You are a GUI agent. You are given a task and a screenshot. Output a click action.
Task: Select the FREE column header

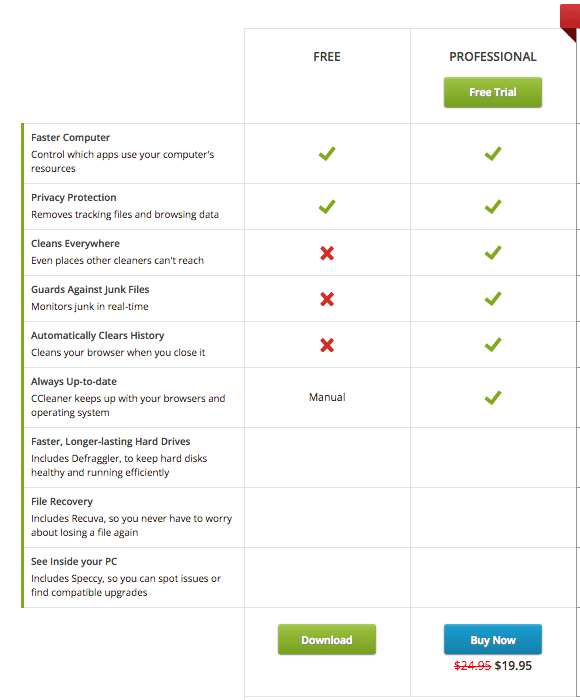click(327, 57)
